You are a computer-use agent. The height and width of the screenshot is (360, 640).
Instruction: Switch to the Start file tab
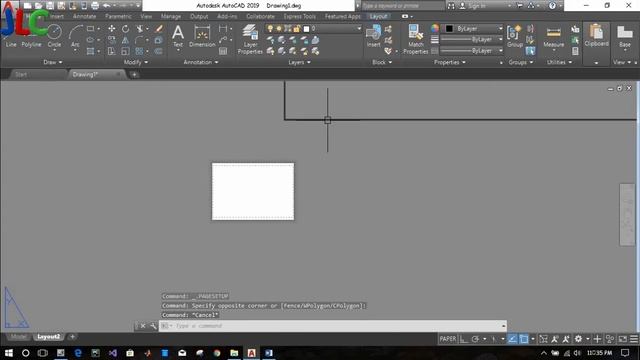pos(21,75)
